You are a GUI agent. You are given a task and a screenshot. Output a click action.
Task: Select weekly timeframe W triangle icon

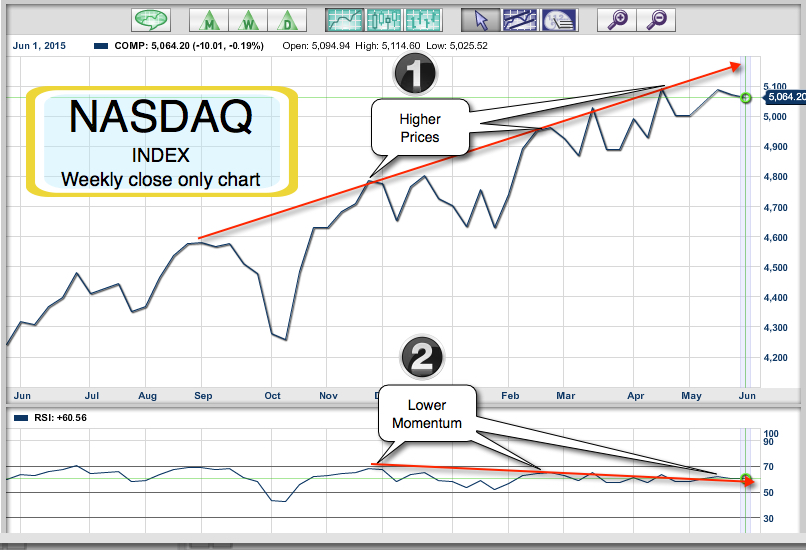point(248,20)
